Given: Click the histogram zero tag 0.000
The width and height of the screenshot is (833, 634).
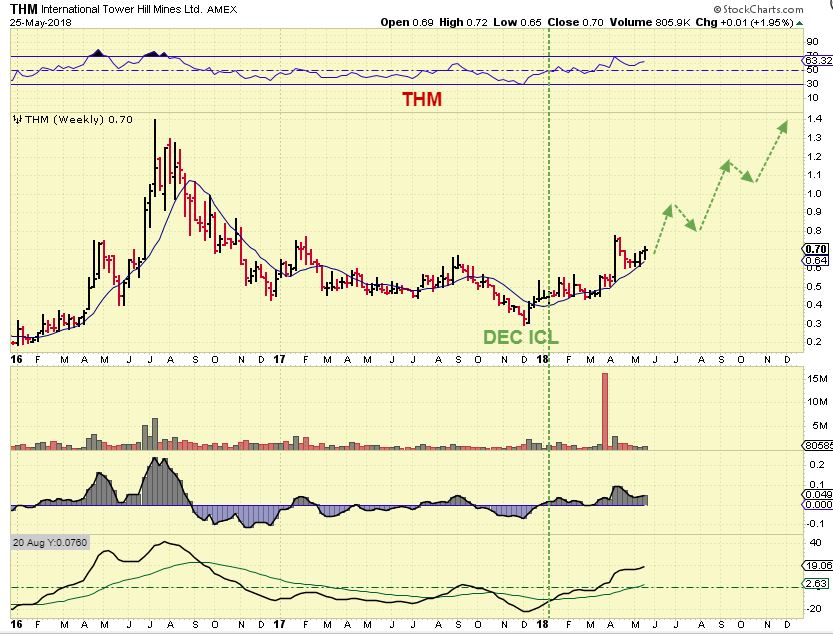Looking at the screenshot, I should point(817,504).
